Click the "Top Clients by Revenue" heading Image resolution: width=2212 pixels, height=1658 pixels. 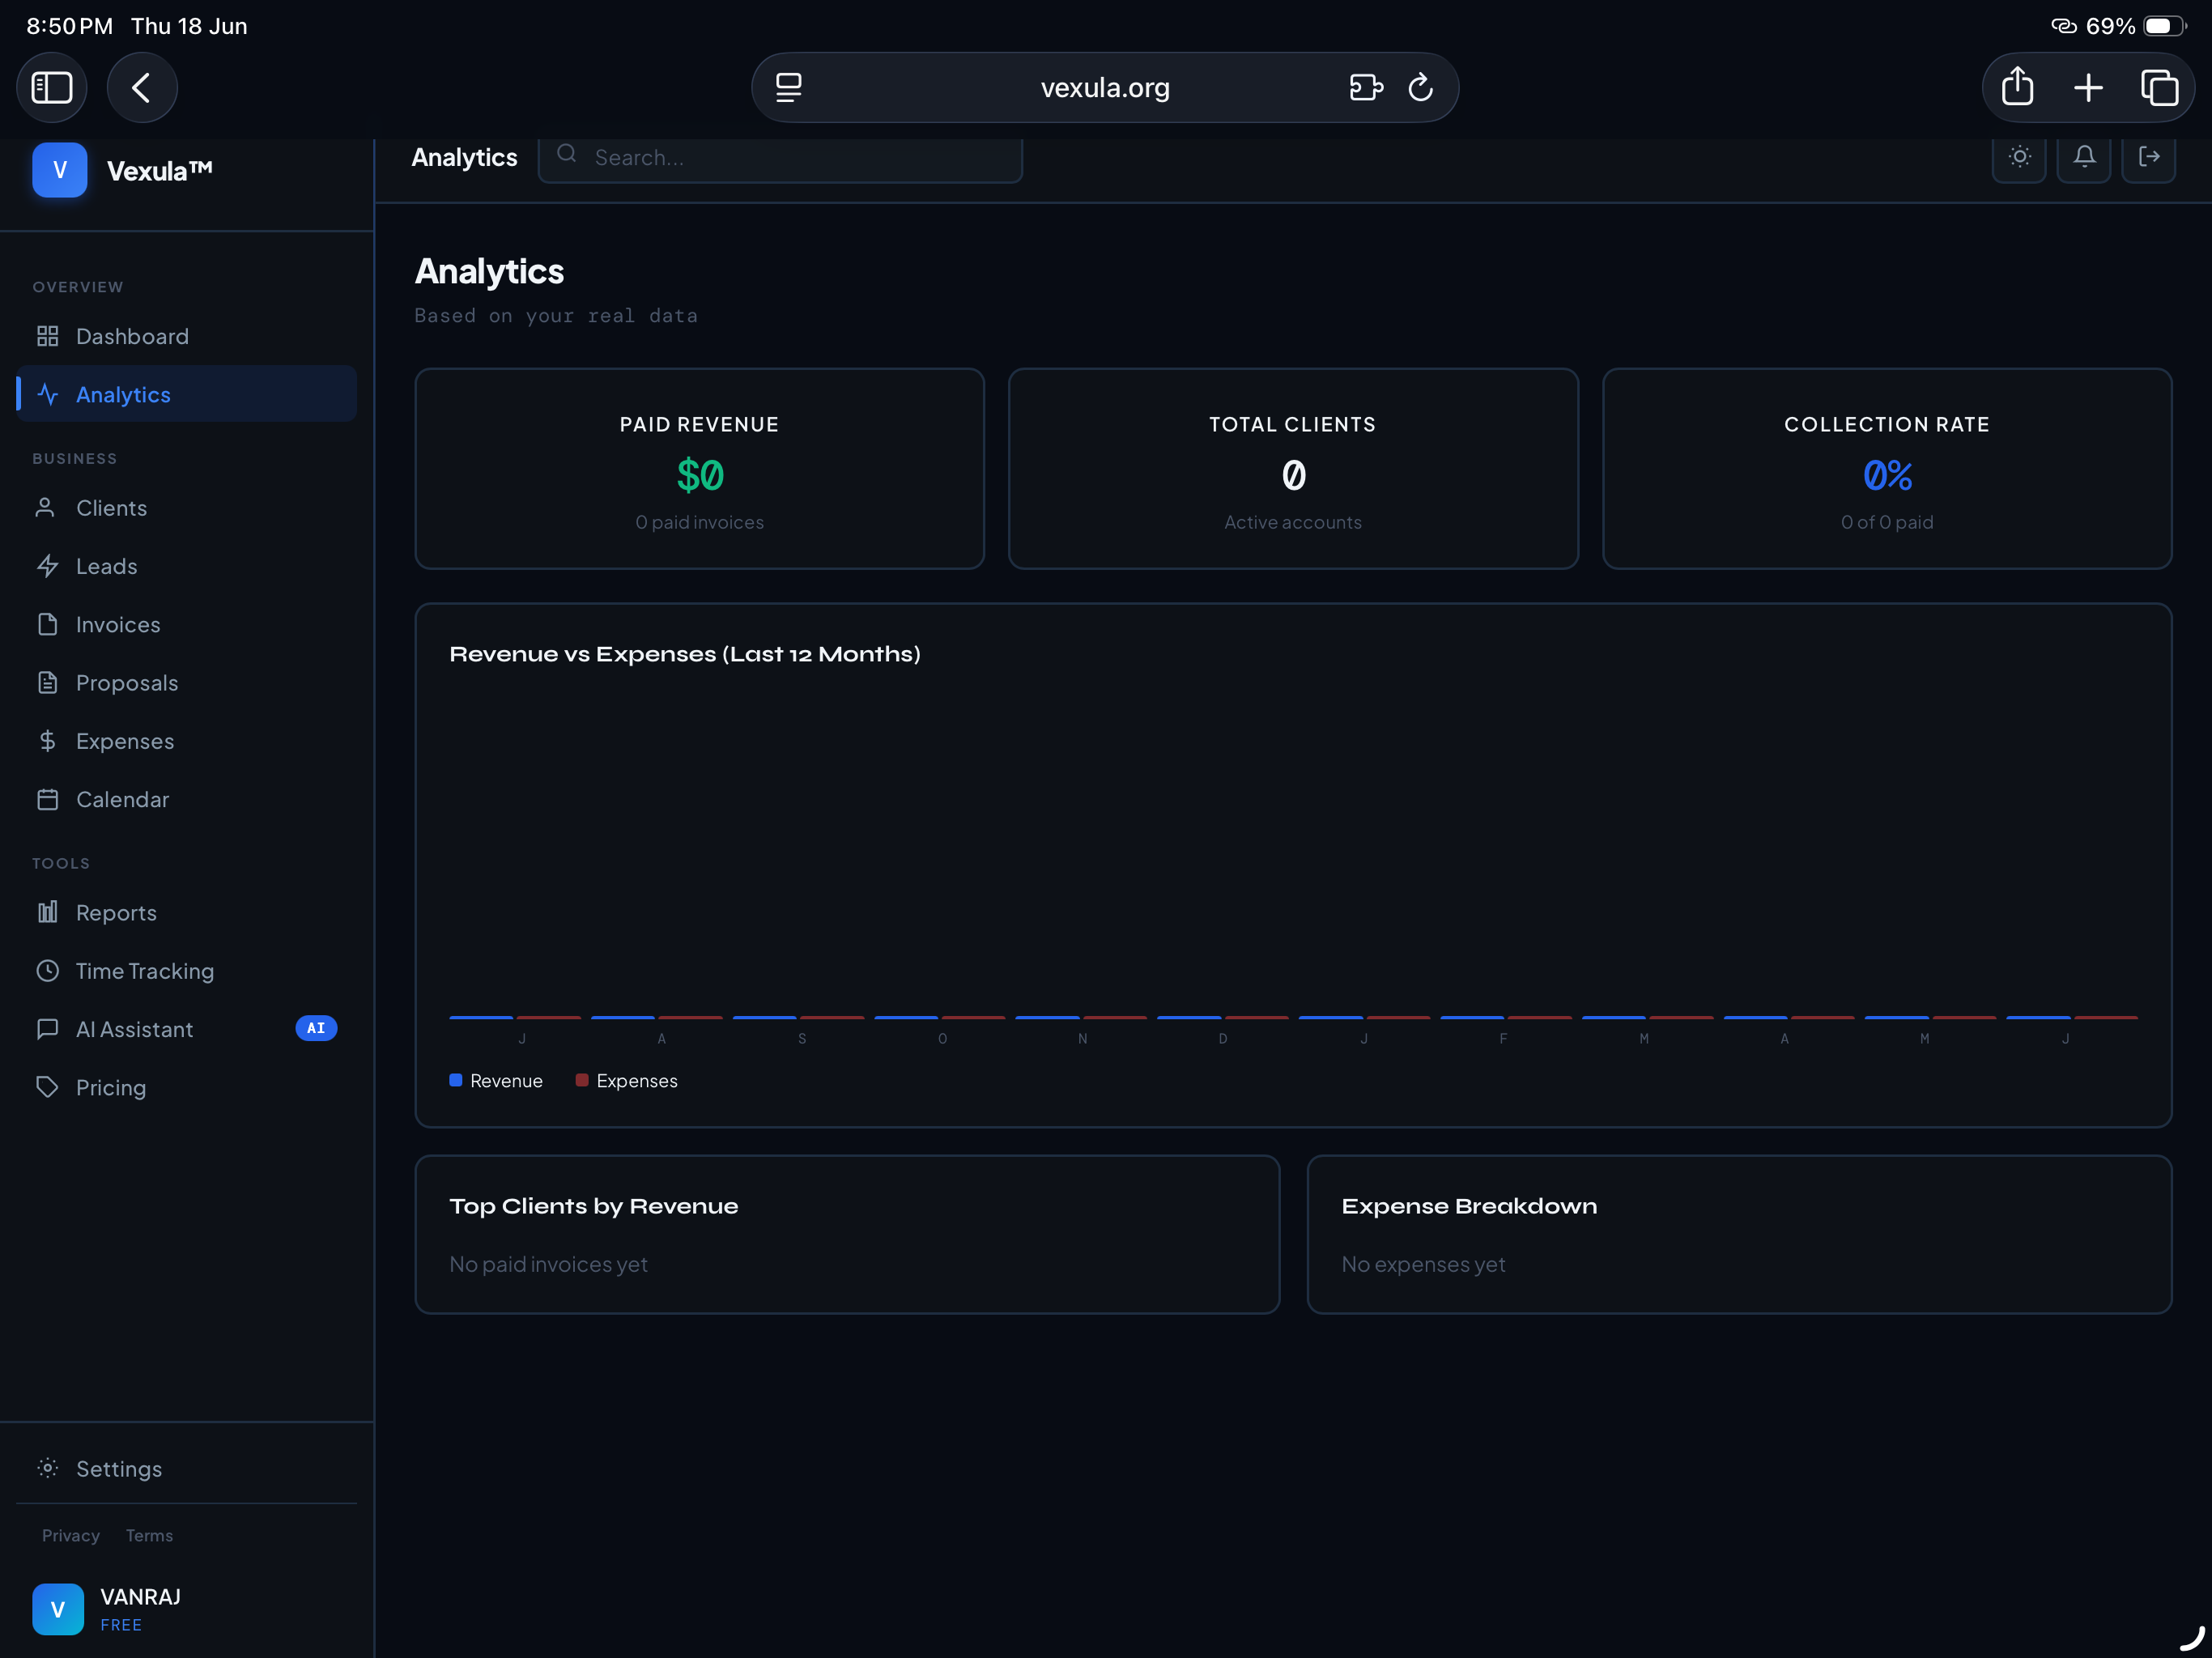[x=593, y=1206]
